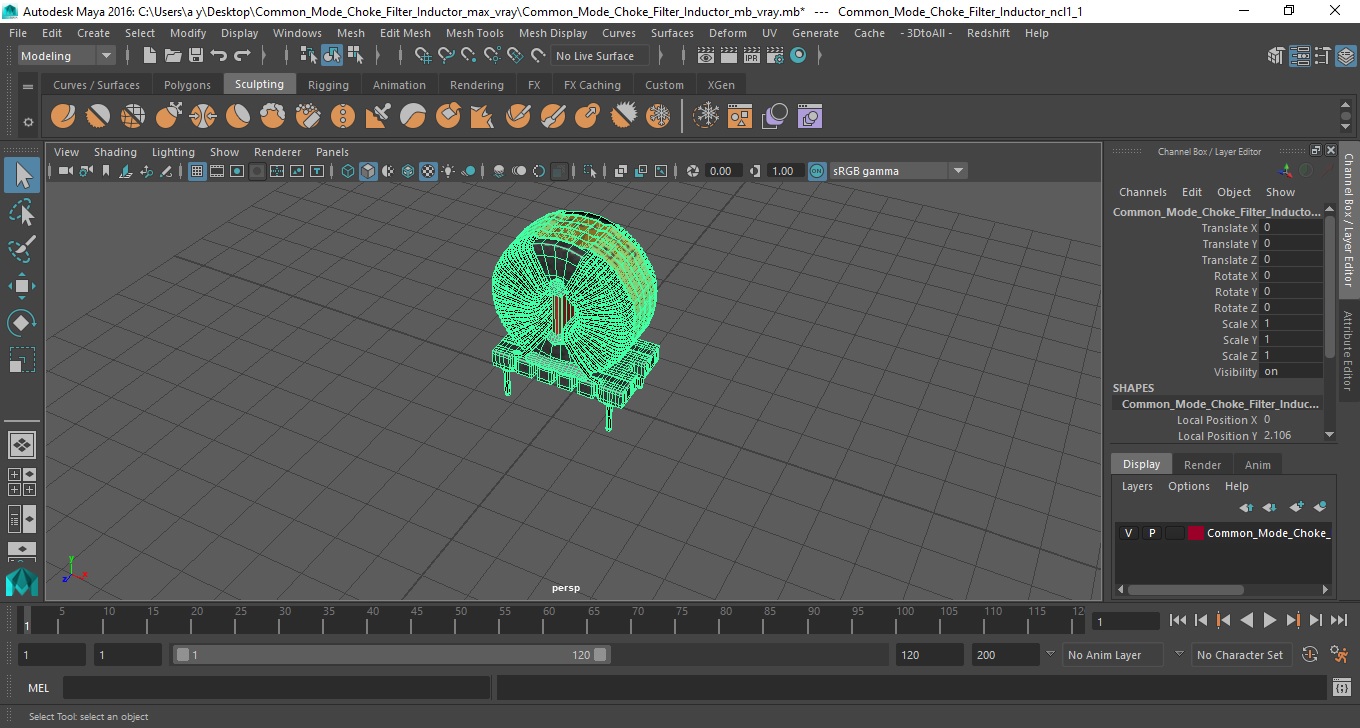Click the time range slider bar
1360x728 pixels.
391,655
